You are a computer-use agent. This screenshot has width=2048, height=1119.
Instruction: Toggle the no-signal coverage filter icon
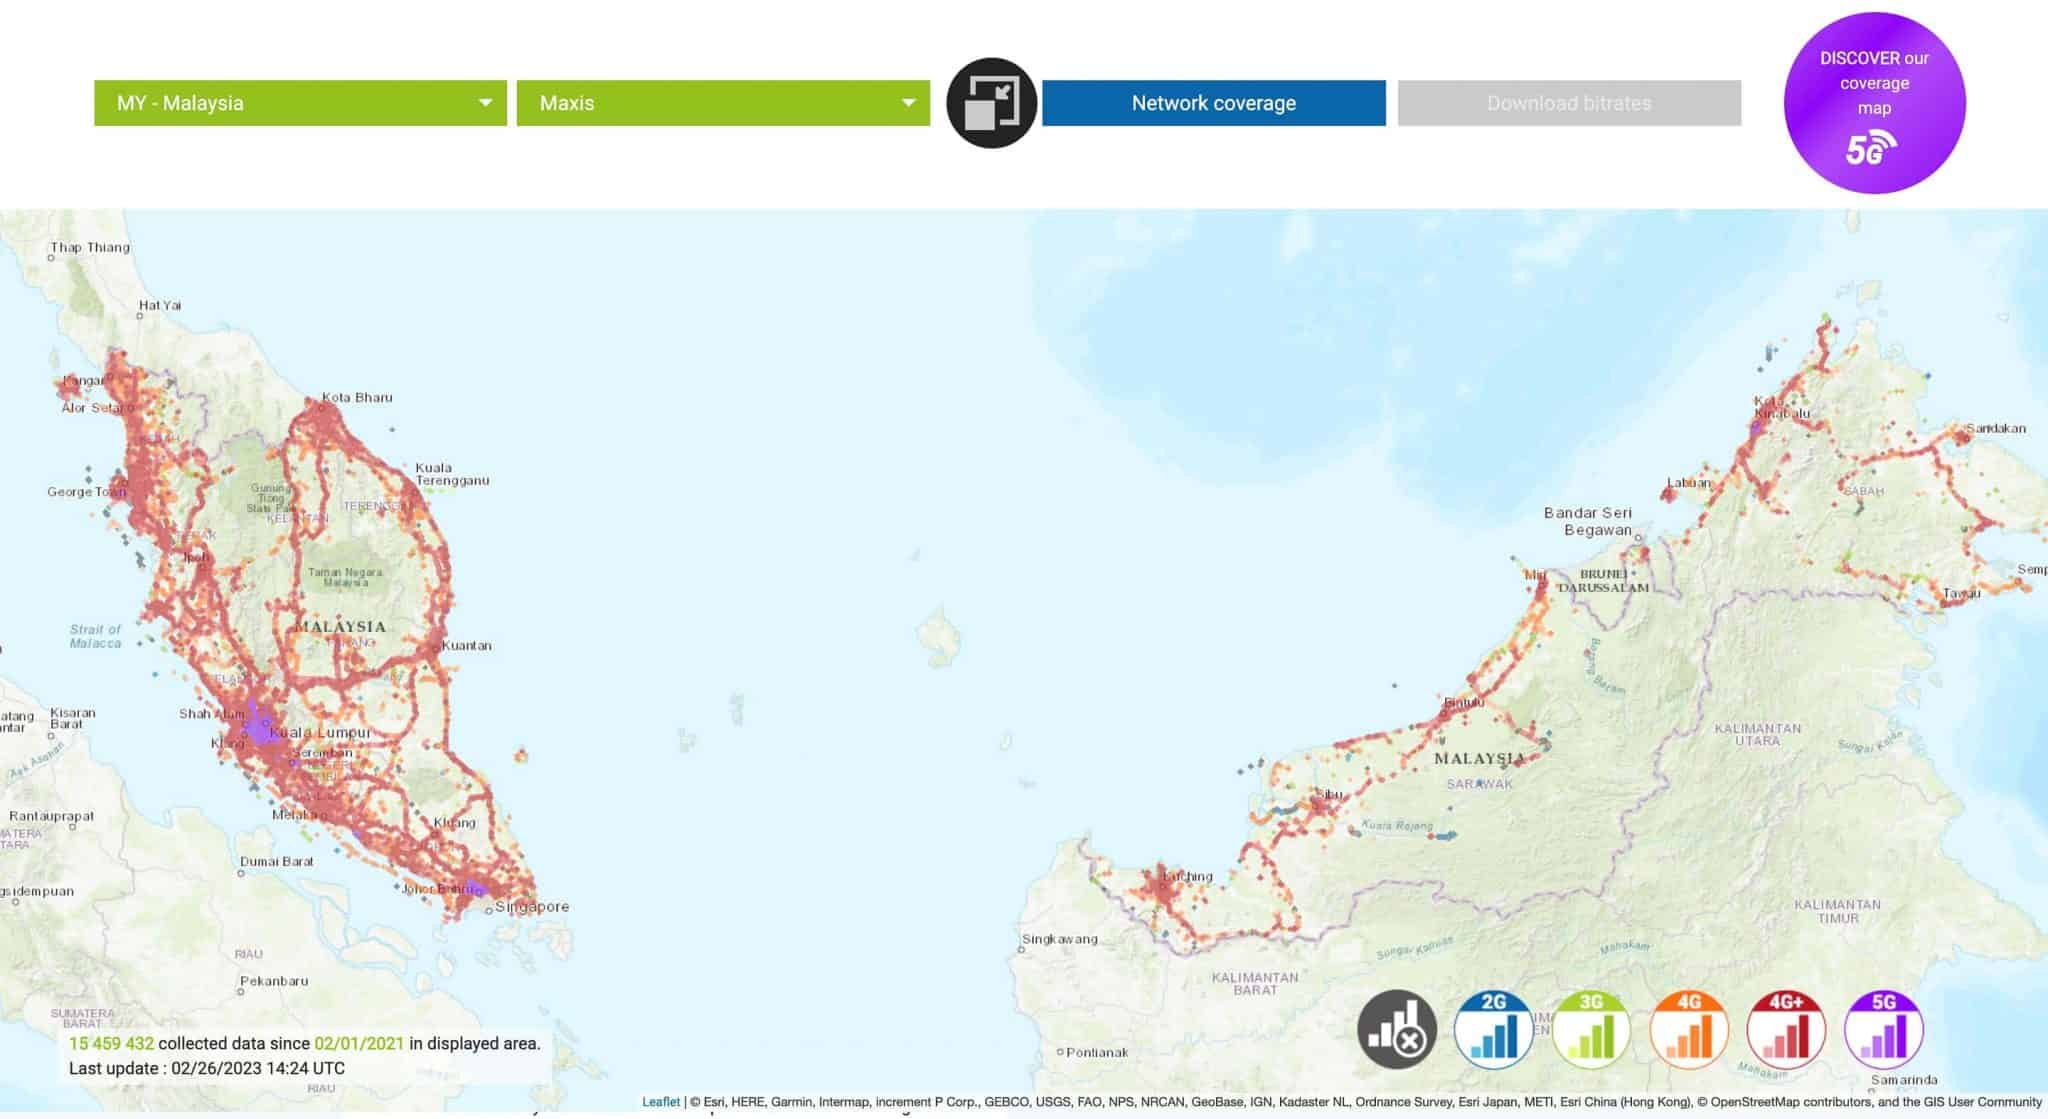[1396, 1029]
